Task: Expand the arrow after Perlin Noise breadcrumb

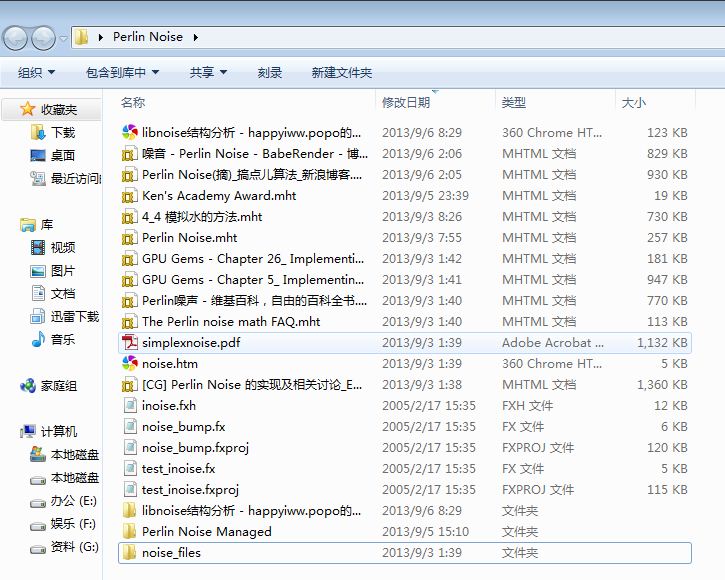Action: point(196,37)
